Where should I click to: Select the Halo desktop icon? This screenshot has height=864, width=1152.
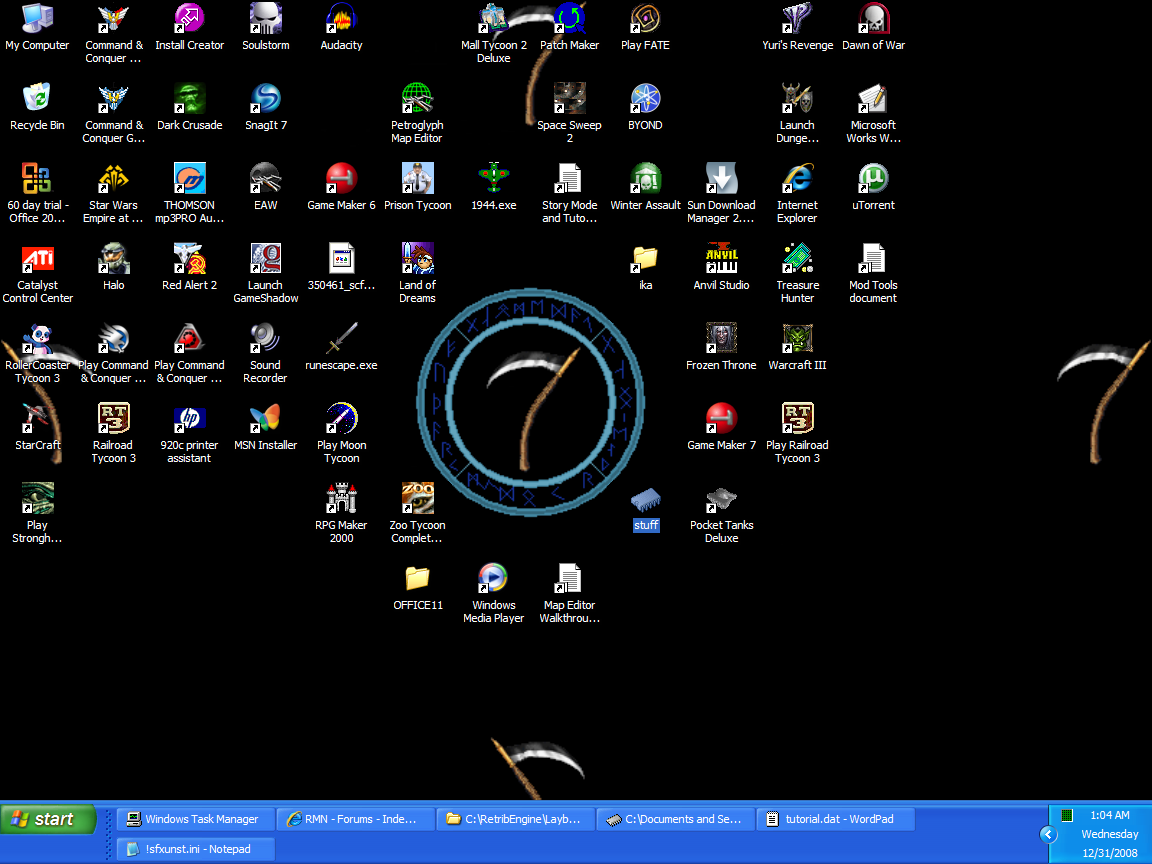tap(113, 260)
